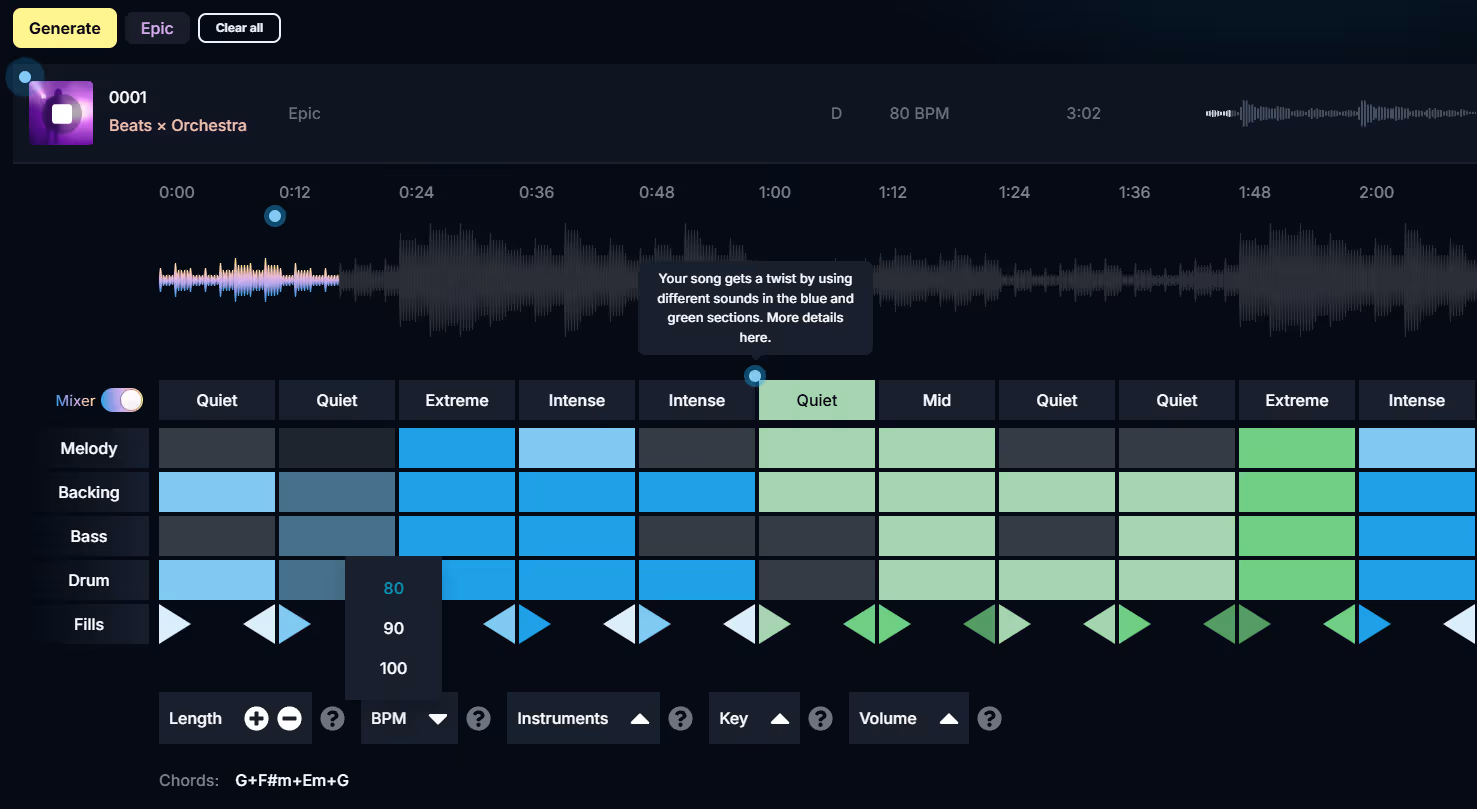The width and height of the screenshot is (1477, 809).
Task: Jump to the 1:48 timeline marker
Action: tap(1255, 192)
